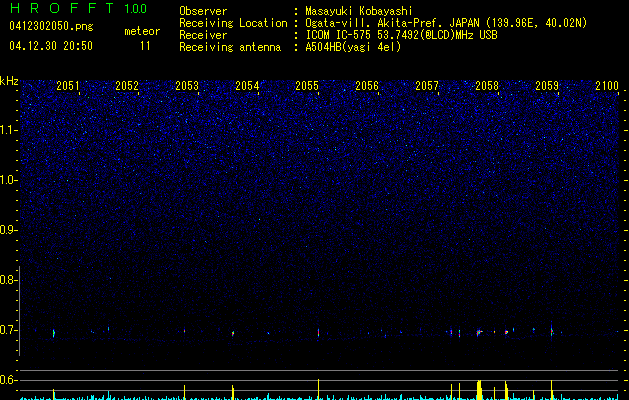
Task: Click the Receiving Location label
Action: click(233, 23)
